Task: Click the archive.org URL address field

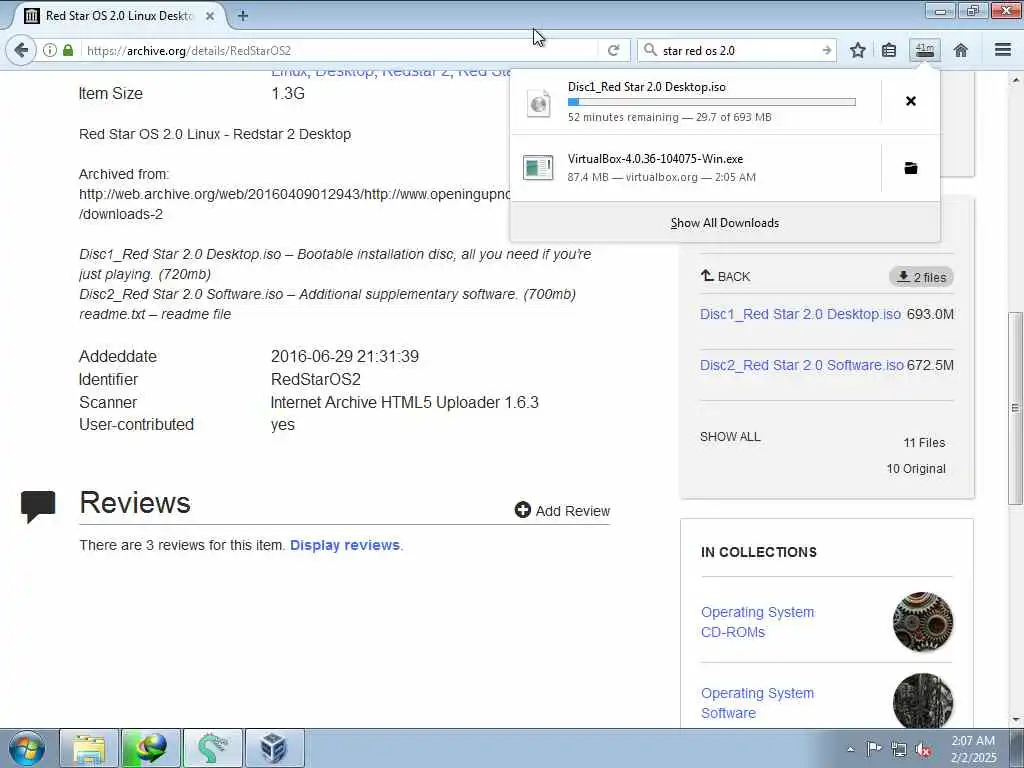Action: point(340,50)
